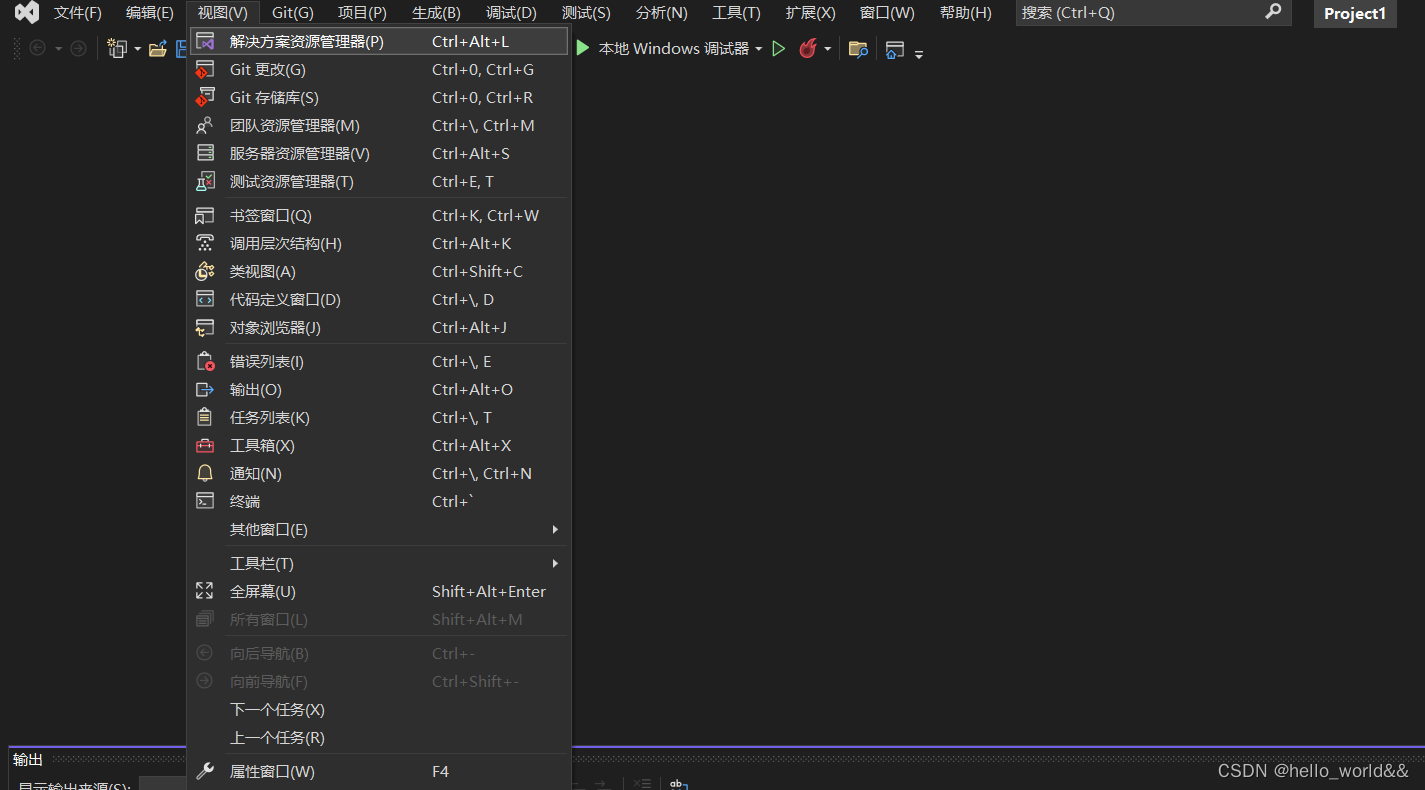Click 本地 Windows 调试器 button
The width and height of the screenshot is (1425, 790).
(673, 48)
